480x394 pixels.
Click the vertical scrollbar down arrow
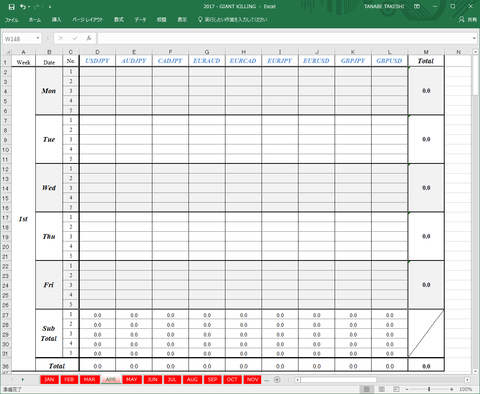click(475, 371)
